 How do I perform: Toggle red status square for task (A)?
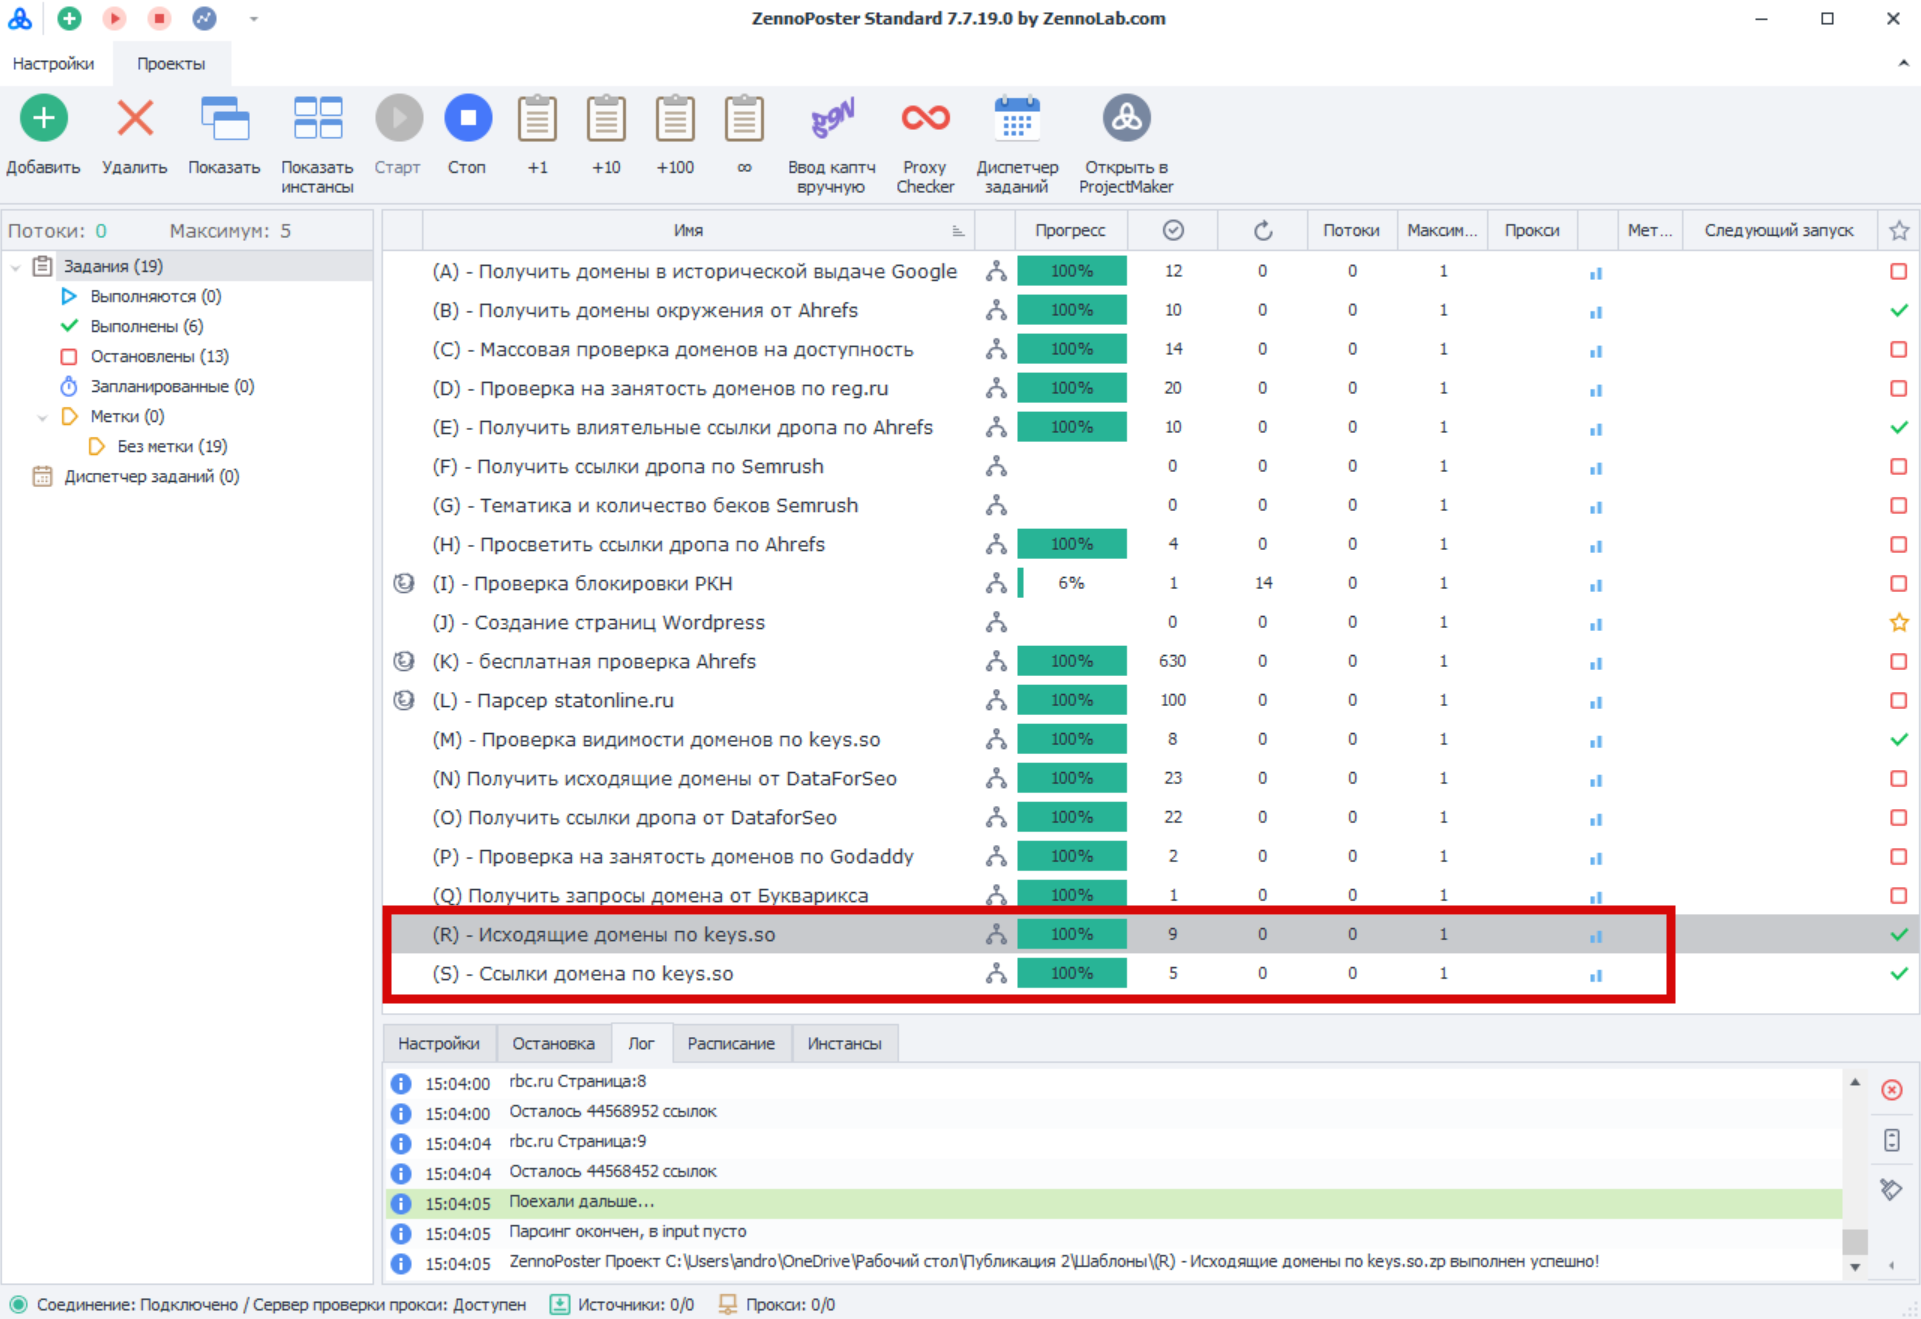(x=1899, y=271)
